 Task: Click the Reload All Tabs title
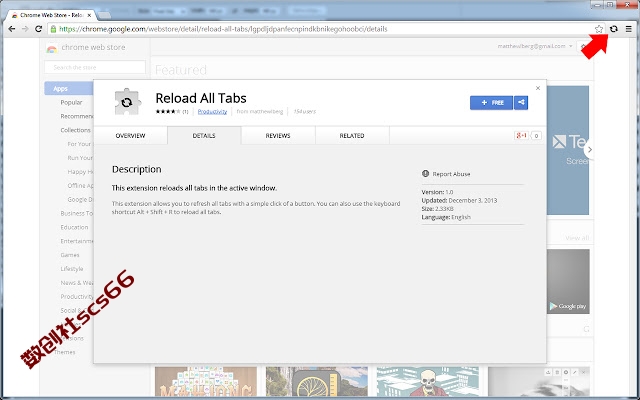pyautogui.click(x=201, y=98)
